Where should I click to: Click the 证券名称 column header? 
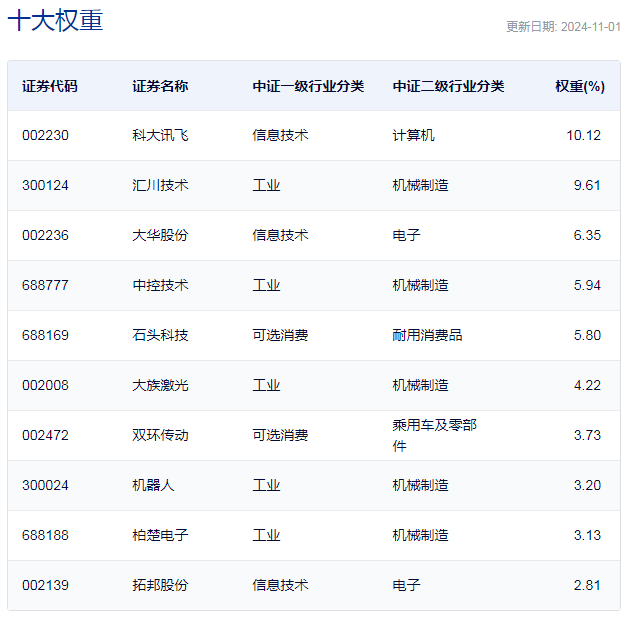(x=160, y=86)
